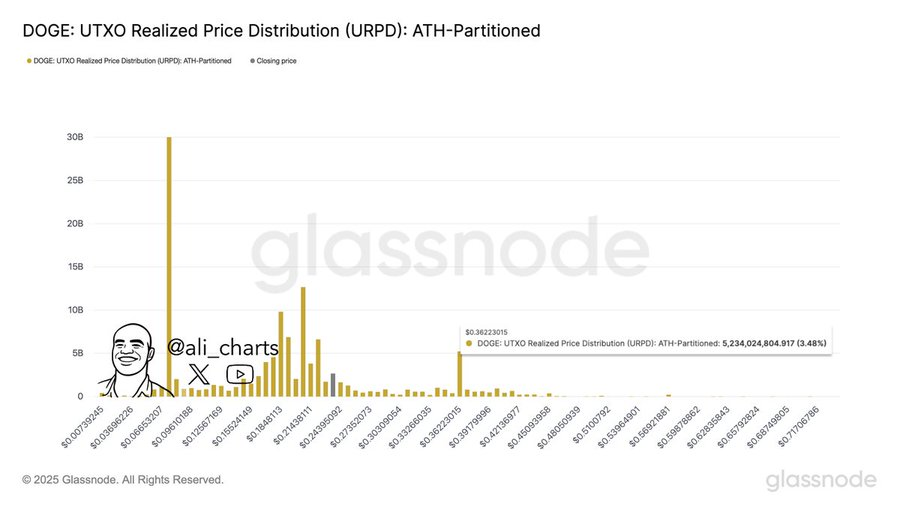This screenshot has height=506, width=900.
Task: Click the @ali_charts handle text
Action: [x=223, y=348]
